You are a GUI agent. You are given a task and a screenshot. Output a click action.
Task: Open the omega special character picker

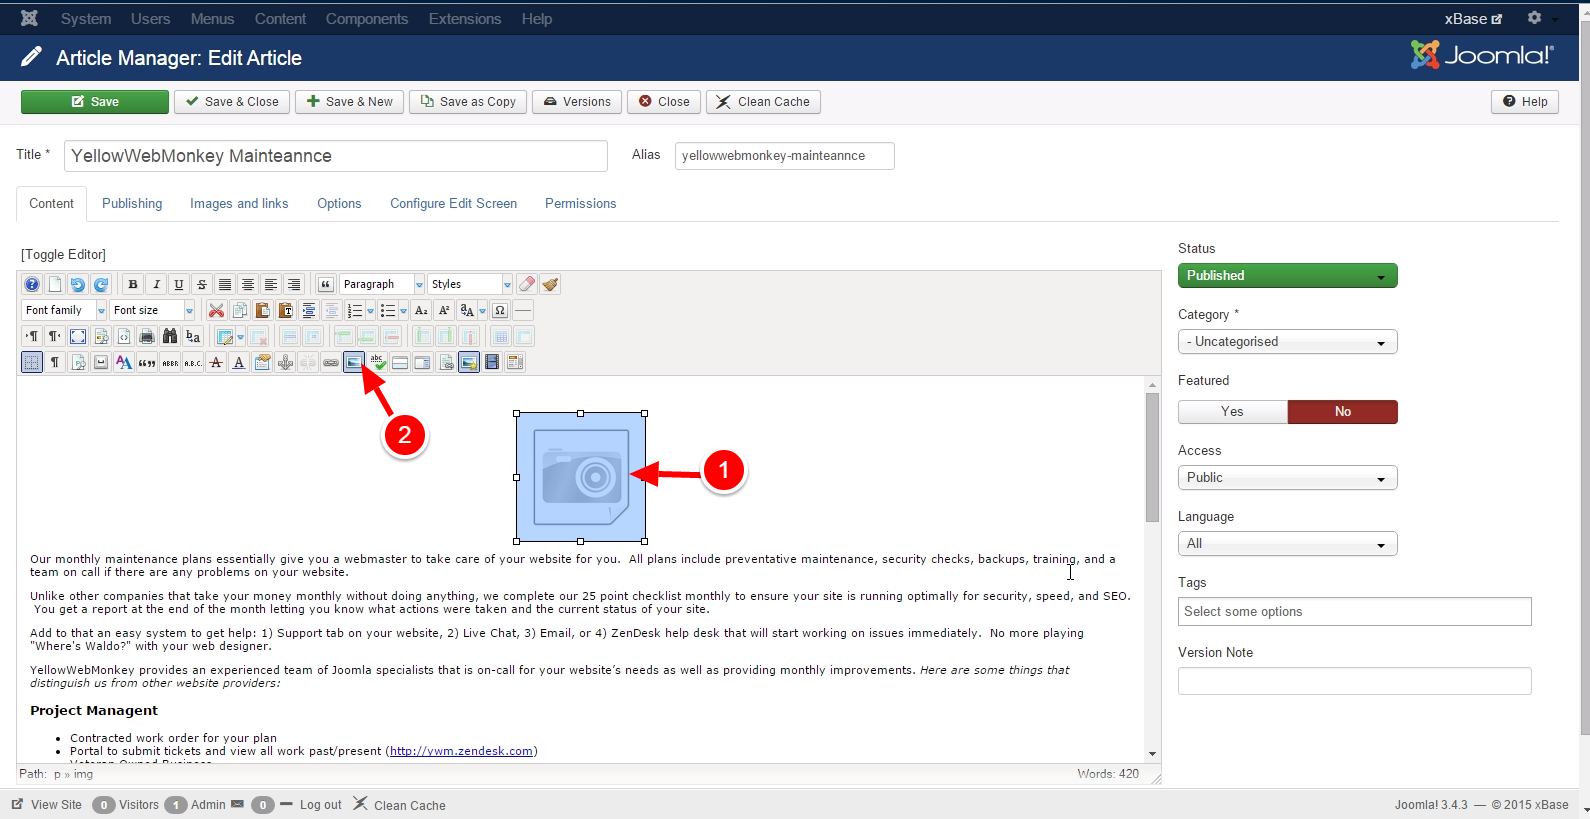[500, 310]
